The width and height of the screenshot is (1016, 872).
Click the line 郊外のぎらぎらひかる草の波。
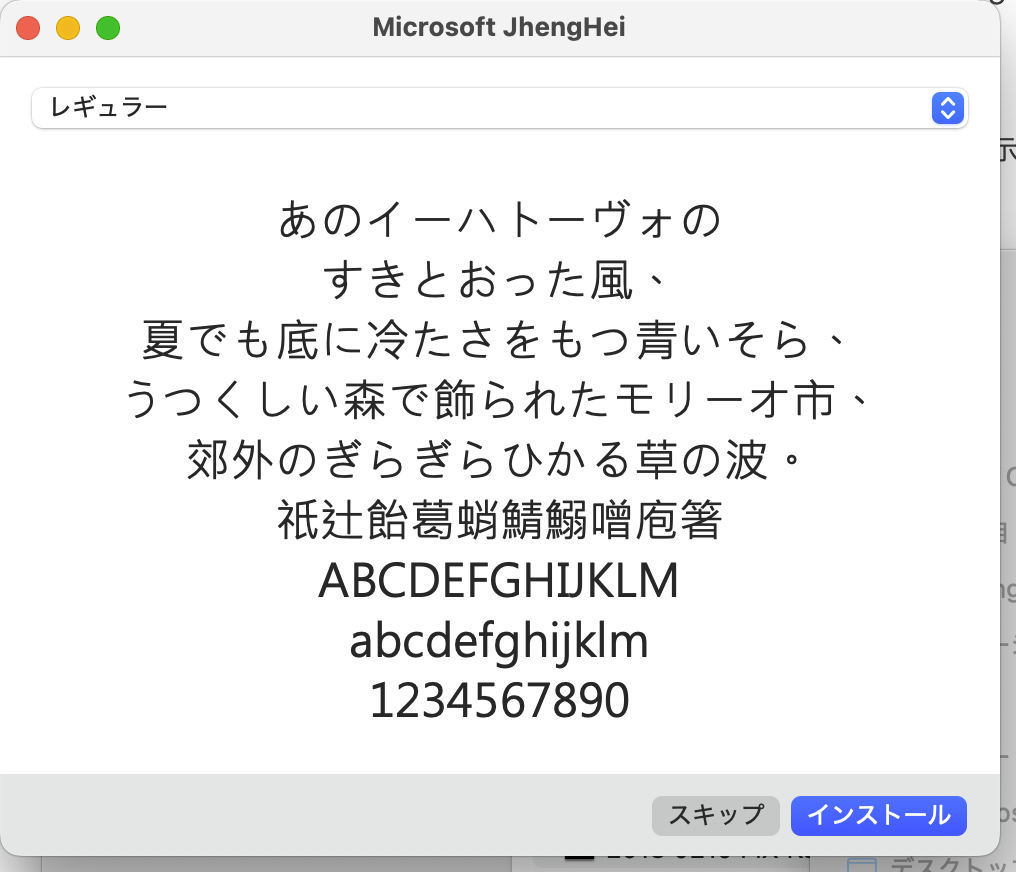498,461
